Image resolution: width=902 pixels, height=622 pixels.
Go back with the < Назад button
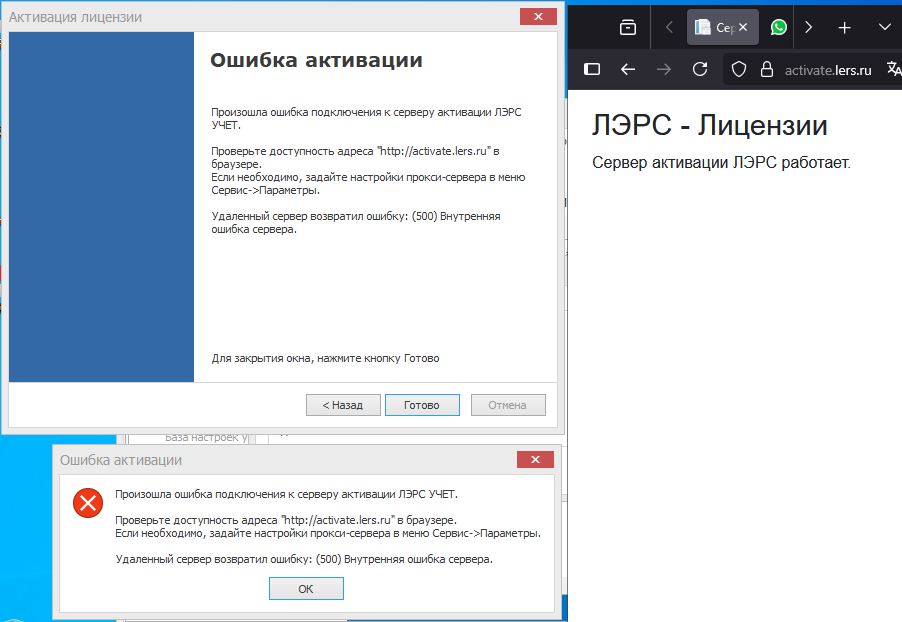(x=343, y=405)
